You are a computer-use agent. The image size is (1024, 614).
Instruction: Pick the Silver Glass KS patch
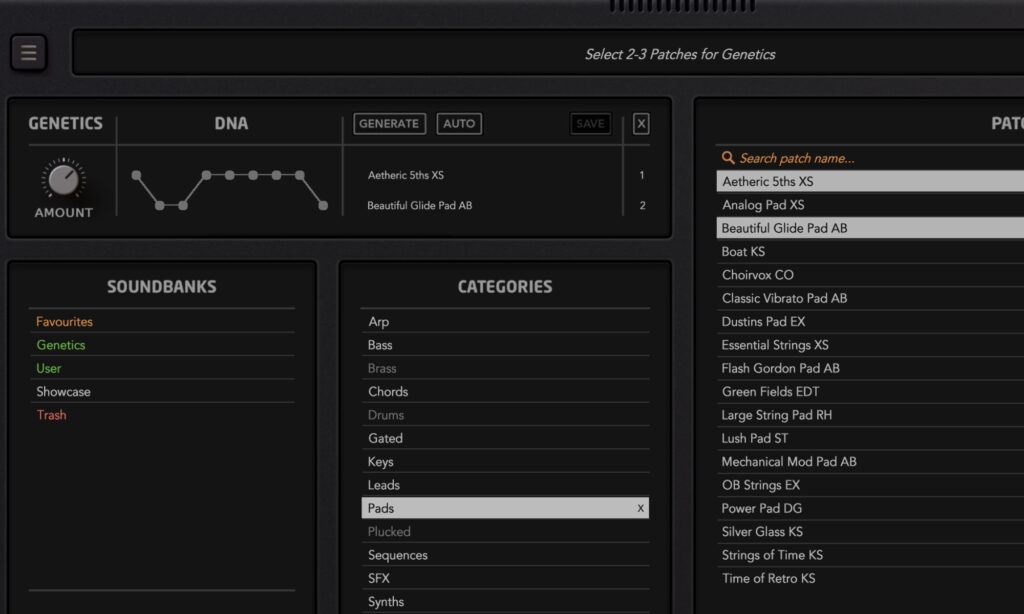point(762,532)
